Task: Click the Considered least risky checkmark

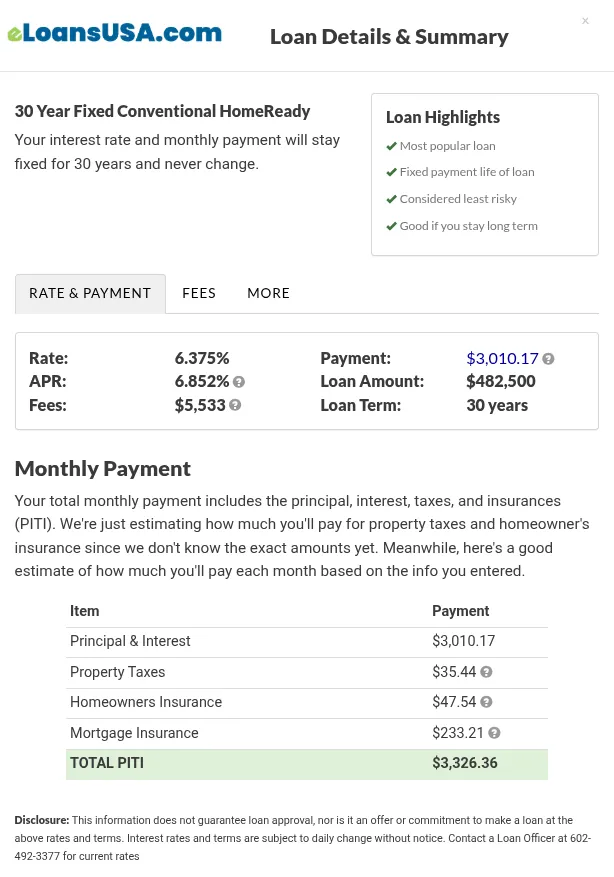Action: point(392,199)
